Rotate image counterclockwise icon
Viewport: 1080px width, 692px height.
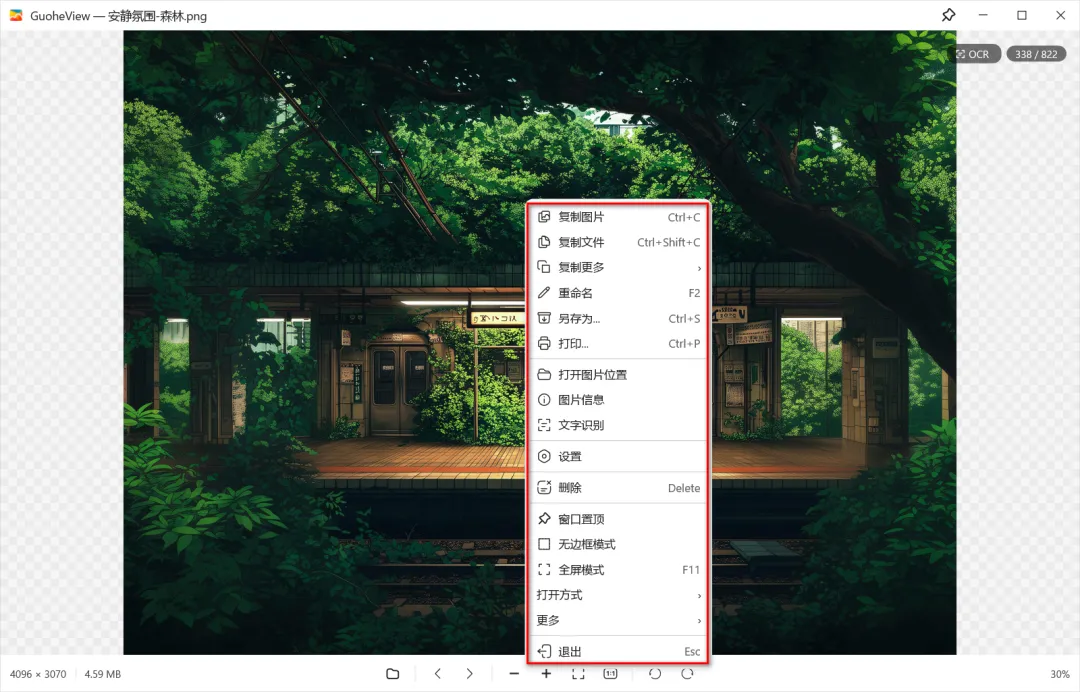click(x=655, y=673)
